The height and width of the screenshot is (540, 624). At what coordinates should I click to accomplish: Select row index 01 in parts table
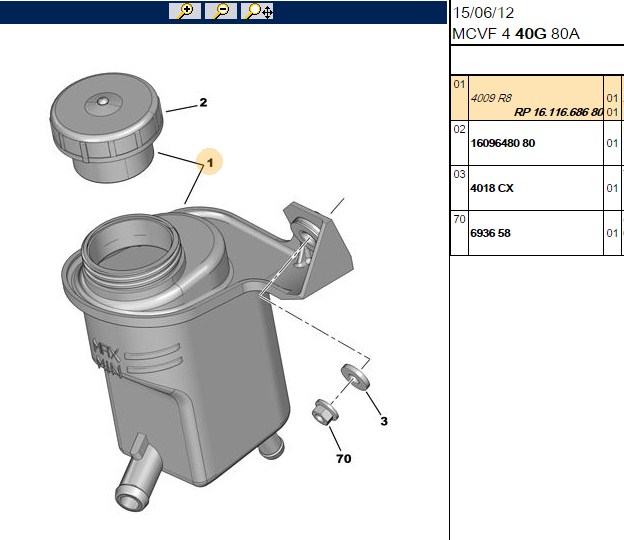point(459,84)
